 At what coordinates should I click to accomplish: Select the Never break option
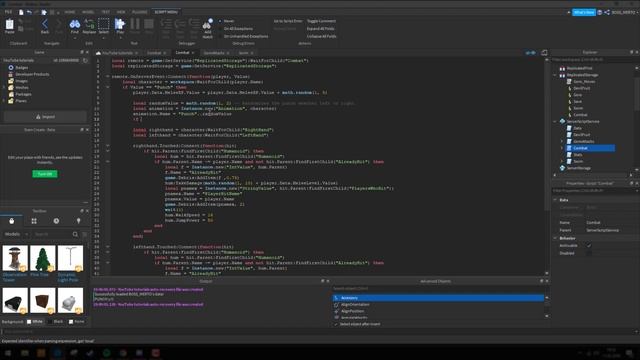(x=227, y=21)
